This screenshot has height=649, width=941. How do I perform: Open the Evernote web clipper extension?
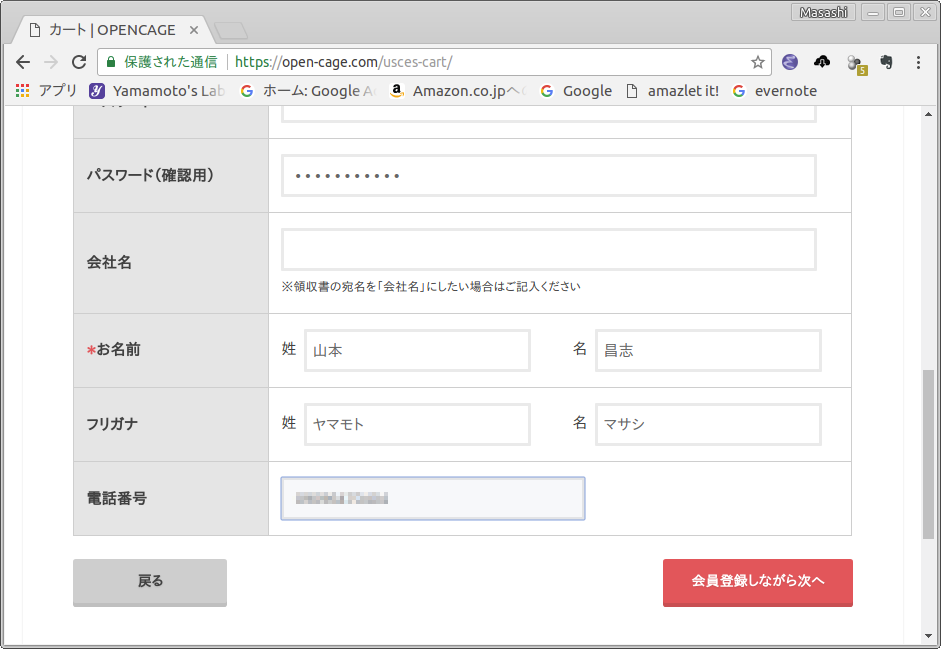pos(886,62)
